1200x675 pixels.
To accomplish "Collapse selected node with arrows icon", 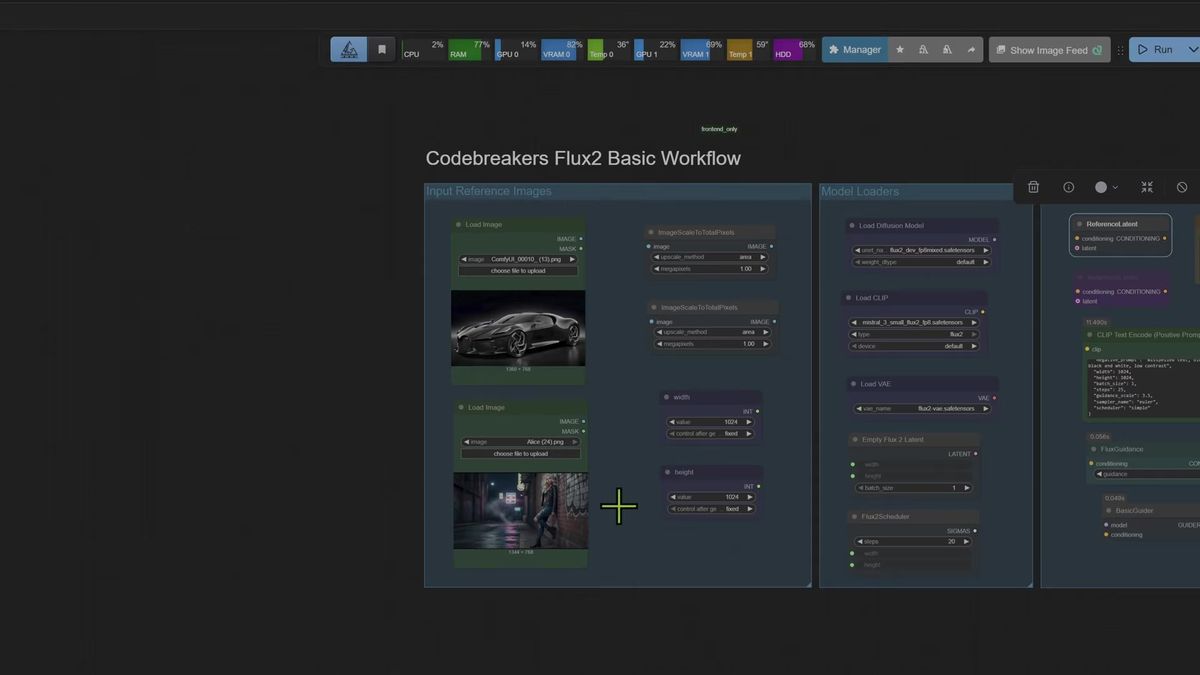I will [1146, 187].
